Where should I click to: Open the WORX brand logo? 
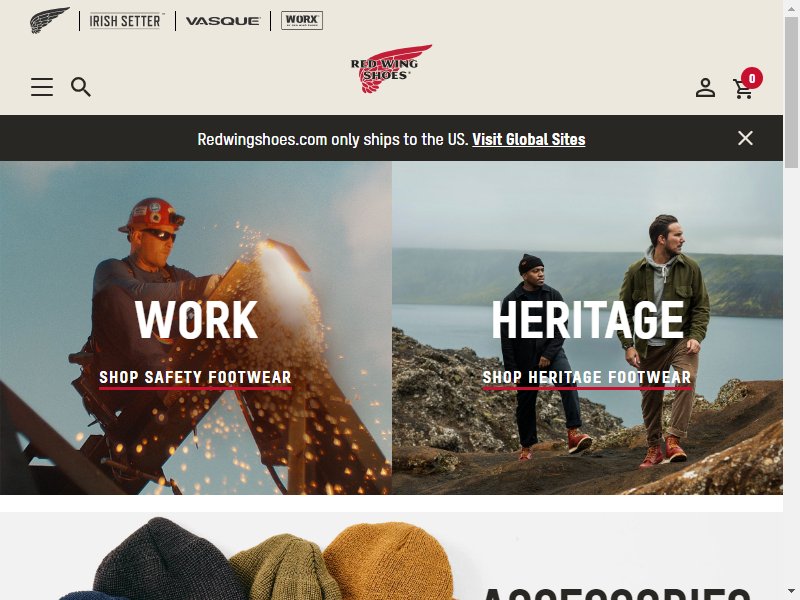302,20
